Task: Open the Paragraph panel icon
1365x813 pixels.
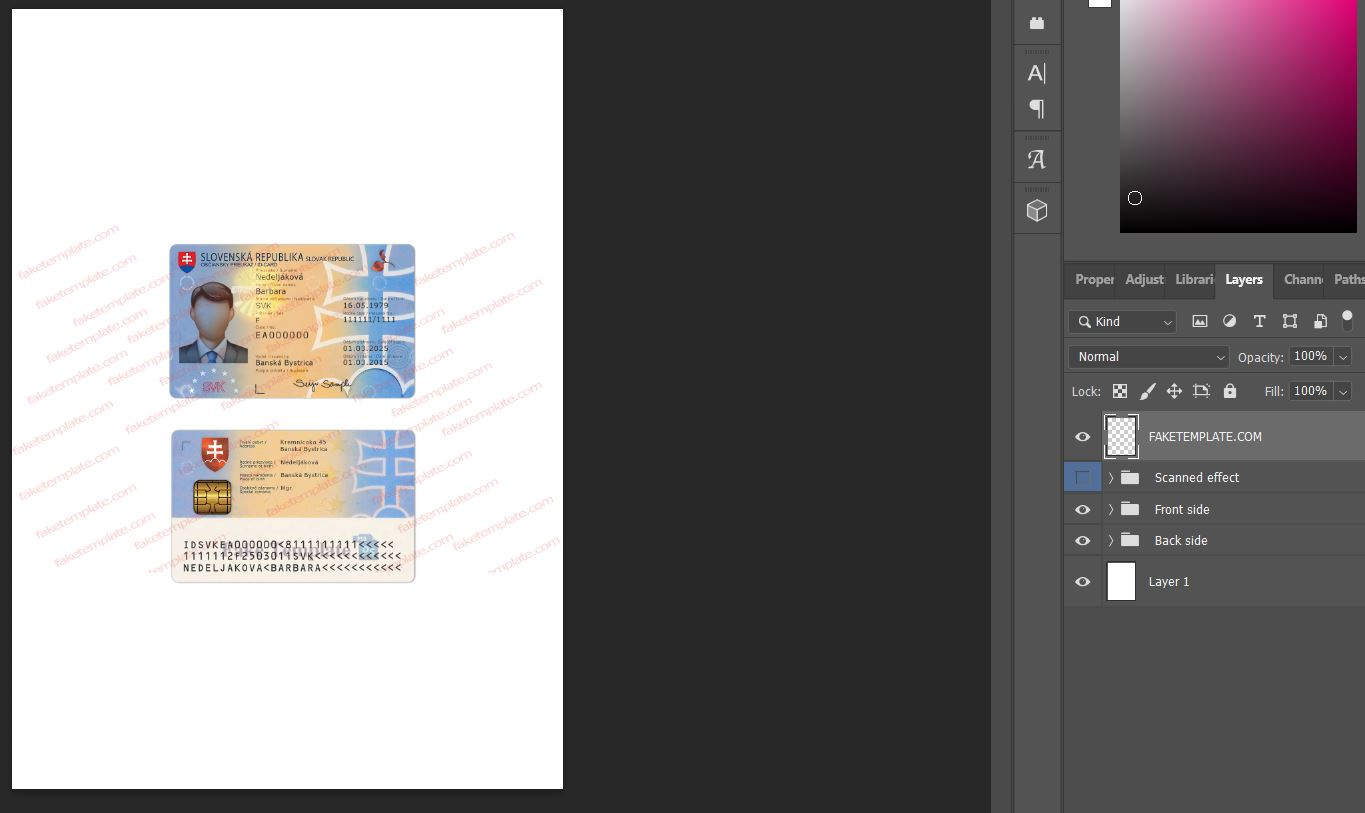Action: [1037, 108]
